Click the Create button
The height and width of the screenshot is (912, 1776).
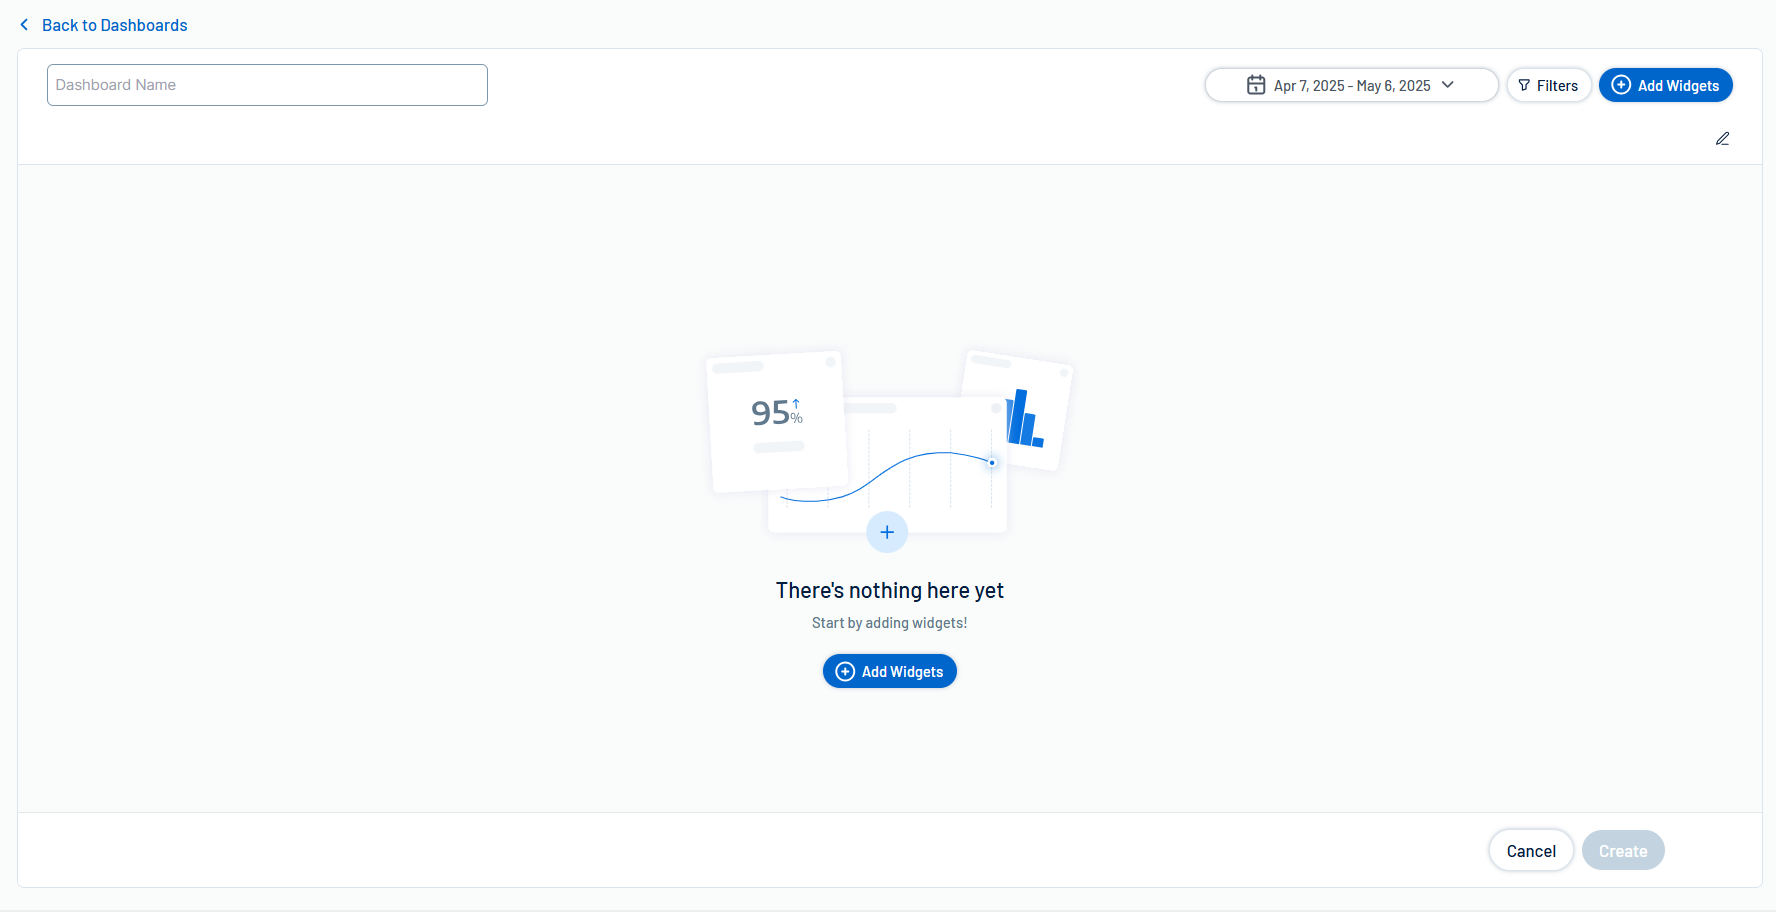click(1622, 851)
